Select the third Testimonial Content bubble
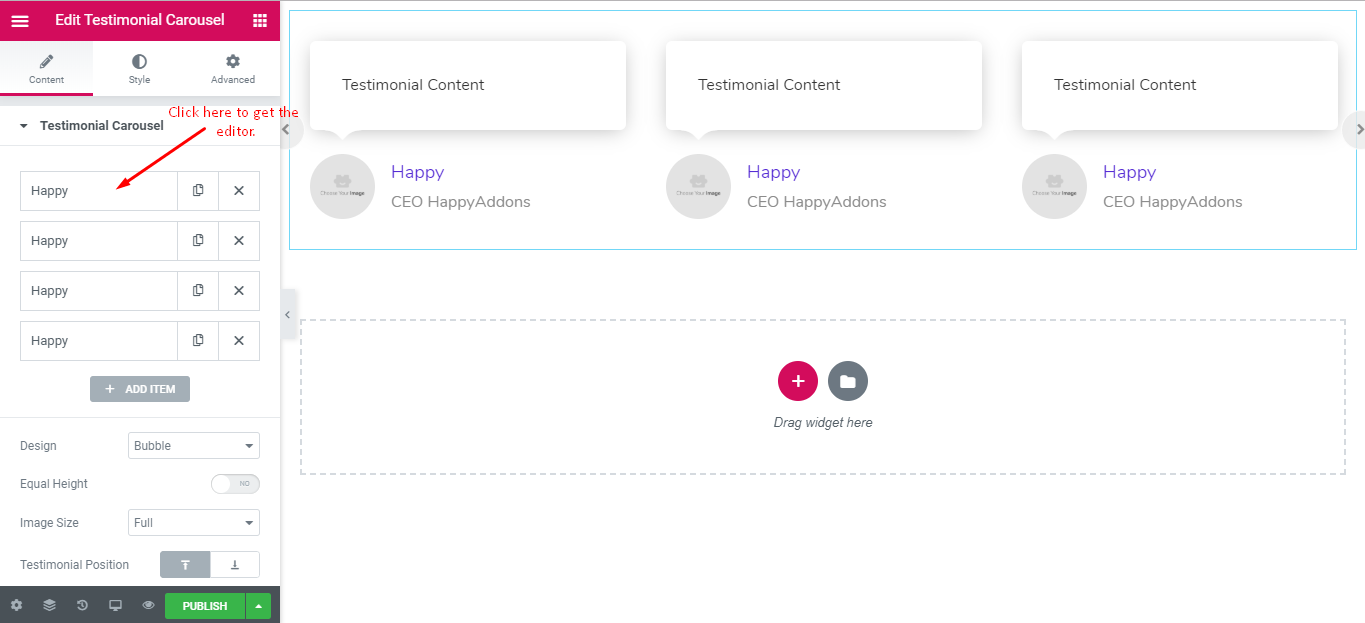 tap(1180, 85)
